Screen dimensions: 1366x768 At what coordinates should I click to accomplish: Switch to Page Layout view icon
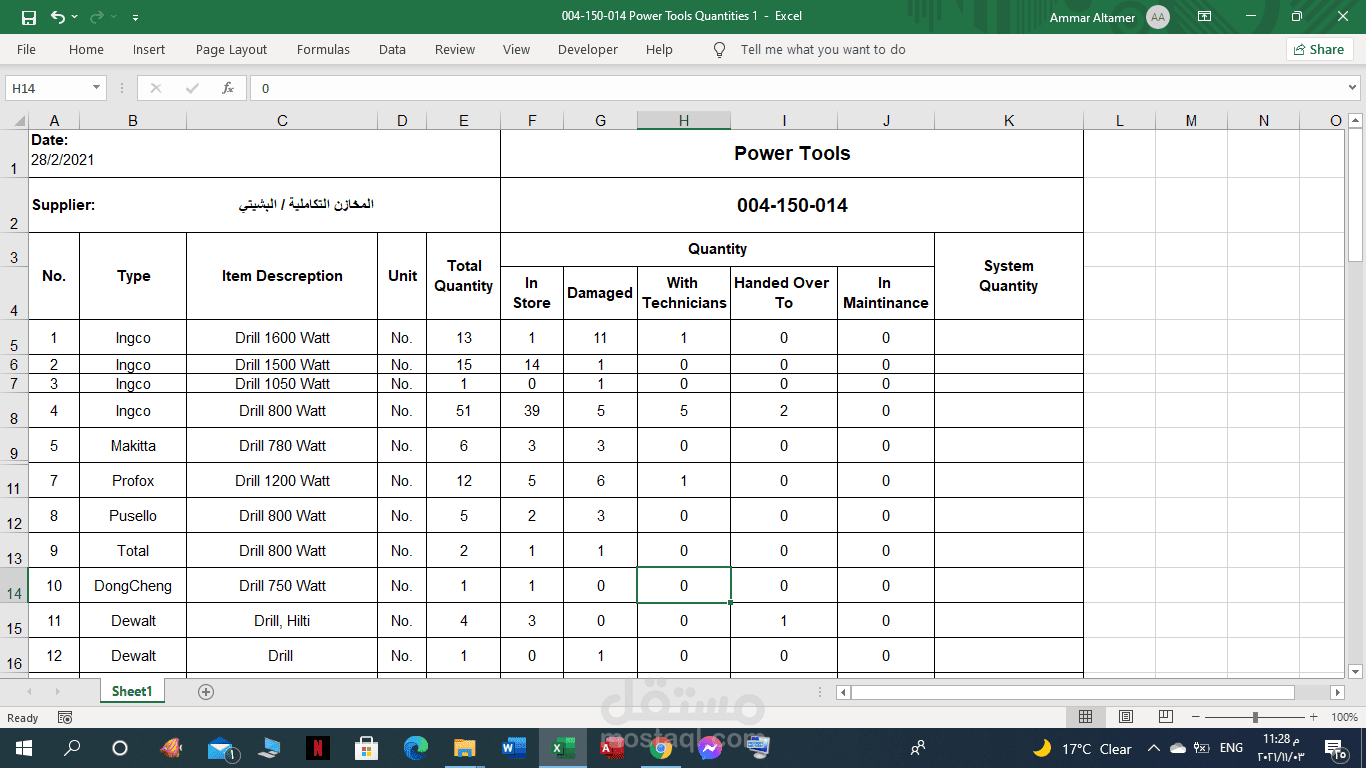tap(1125, 717)
